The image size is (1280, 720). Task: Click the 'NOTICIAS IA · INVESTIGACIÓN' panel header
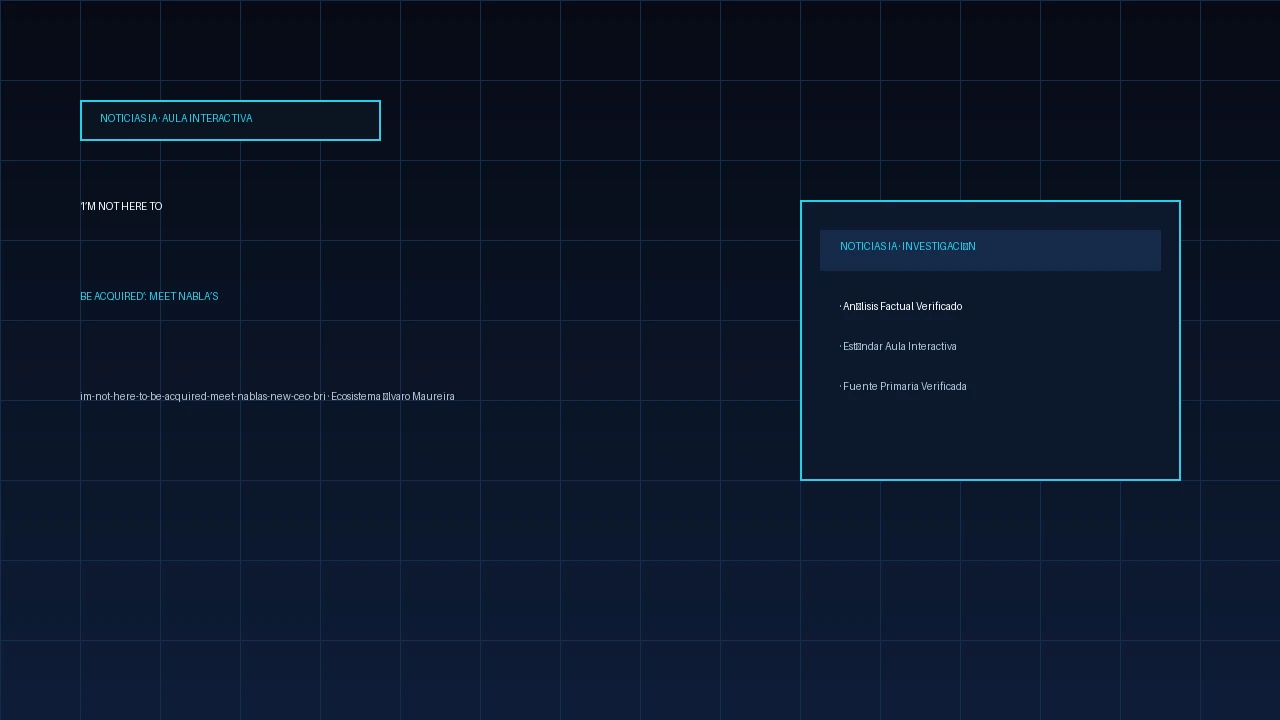pos(990,250)
